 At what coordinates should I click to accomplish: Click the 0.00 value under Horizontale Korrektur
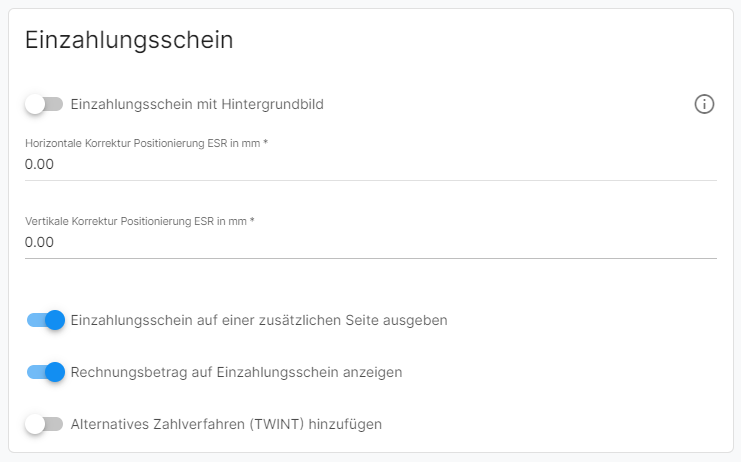39,164
